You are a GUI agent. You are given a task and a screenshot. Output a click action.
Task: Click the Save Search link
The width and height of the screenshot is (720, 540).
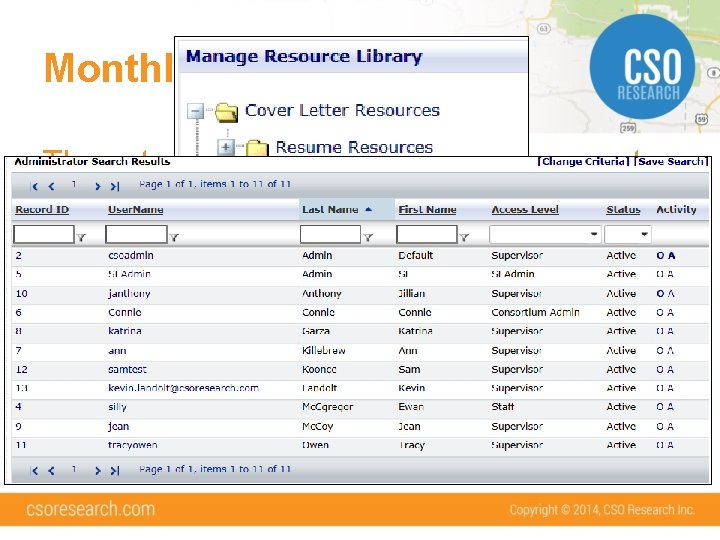671,162
